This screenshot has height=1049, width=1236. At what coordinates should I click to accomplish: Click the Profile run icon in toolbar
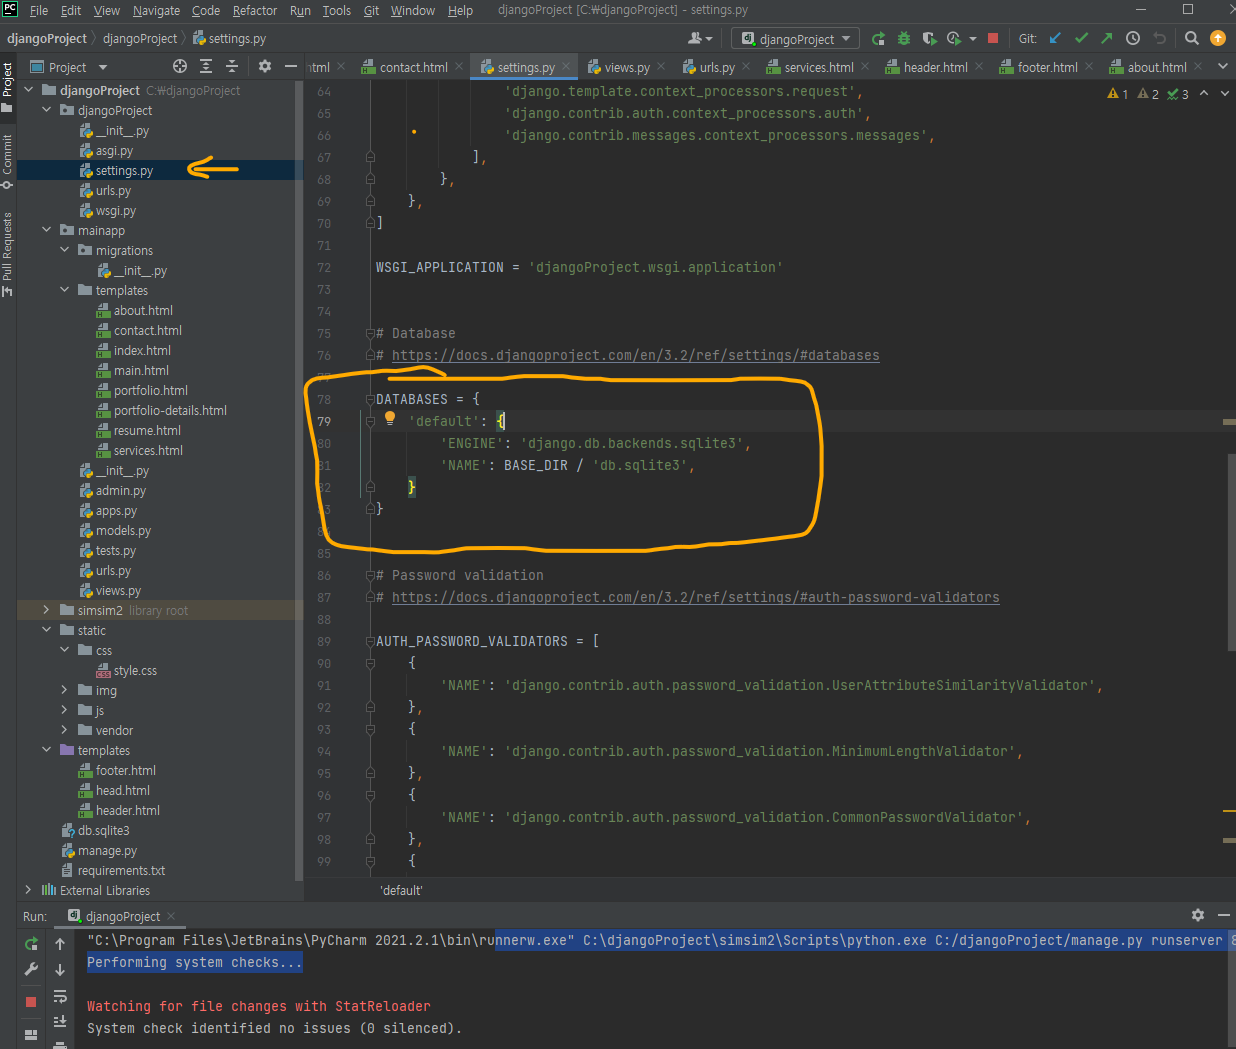click(x=954, y=39)
